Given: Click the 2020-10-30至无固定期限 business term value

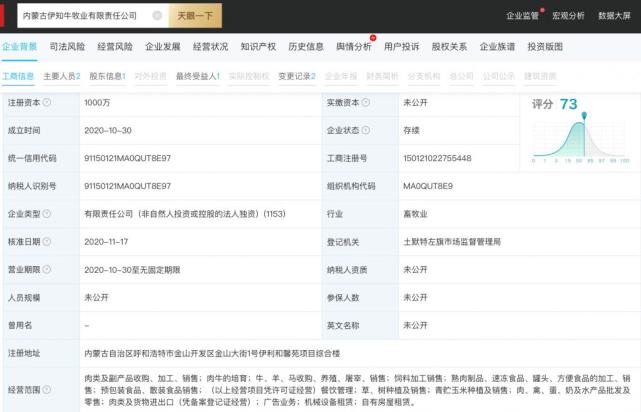Looking at the screenshot, I should (x=132, y=270).
